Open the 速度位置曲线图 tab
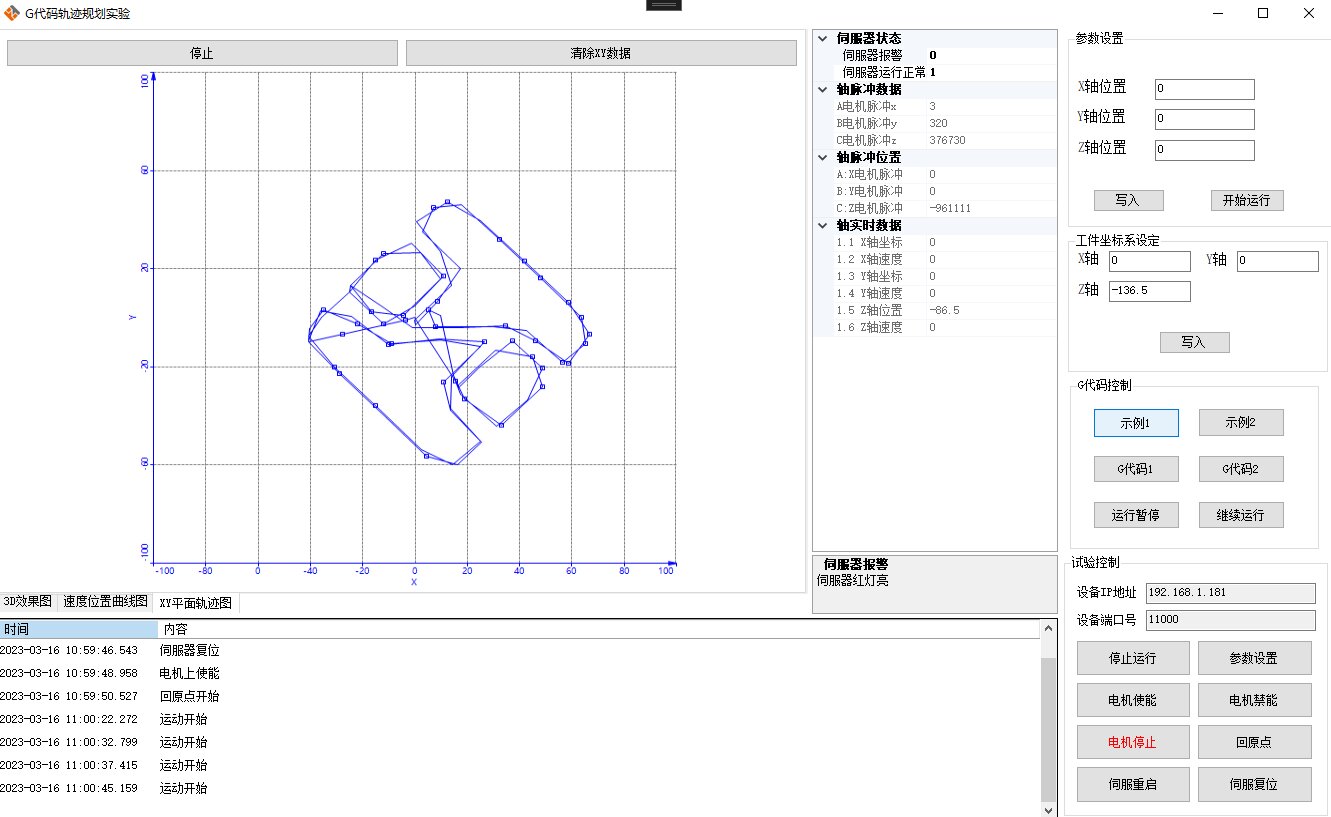The image size is (1331, 817). (x=105, y=602)
